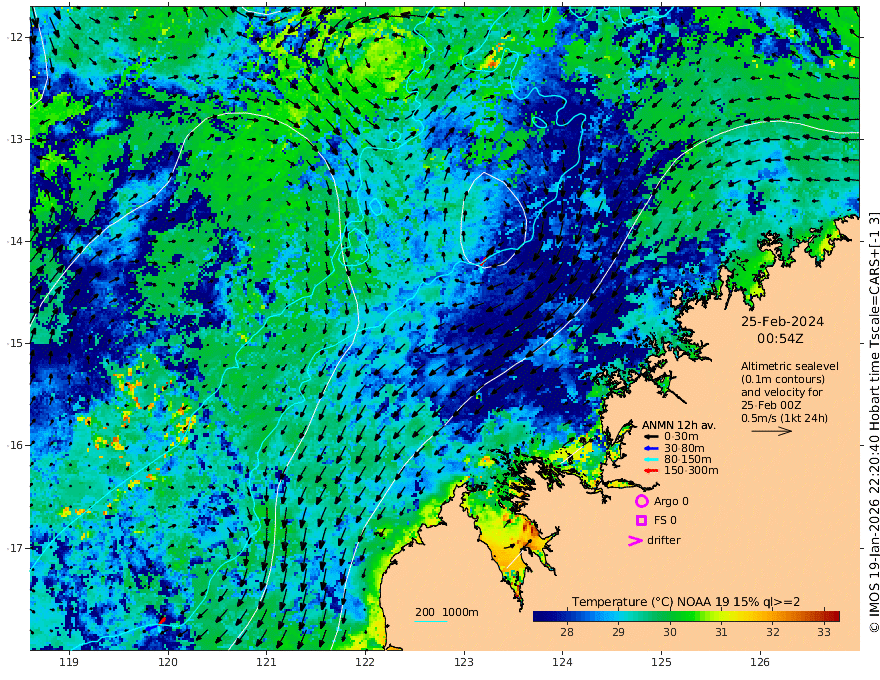Click the FS 0 label
Screen dimensions: 880x680
click(x=665, y=521)
